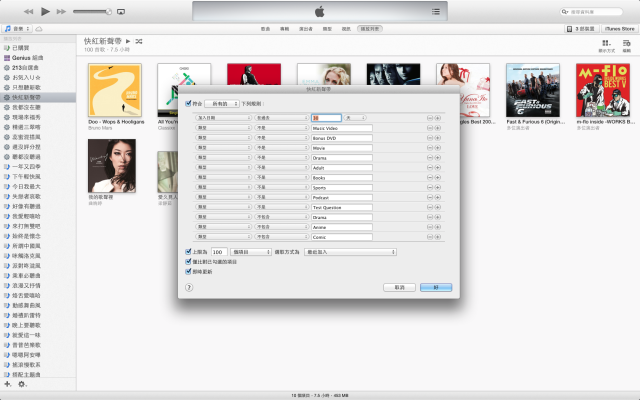Open the field dropdown in Music Video row
The height and width of the screenshot is (400, 640).
(x=223, y=128)
